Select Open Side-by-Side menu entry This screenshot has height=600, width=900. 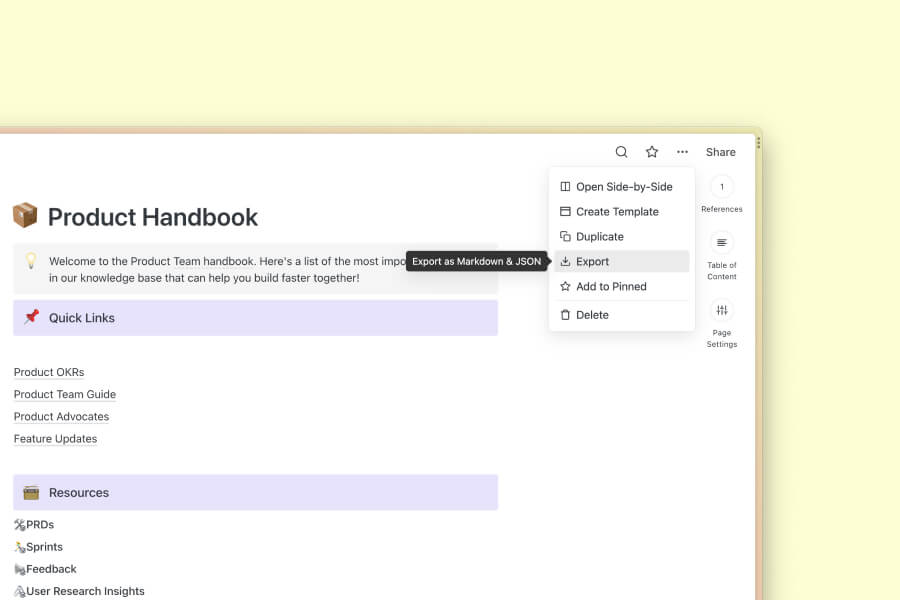click(x=623, y=187)
